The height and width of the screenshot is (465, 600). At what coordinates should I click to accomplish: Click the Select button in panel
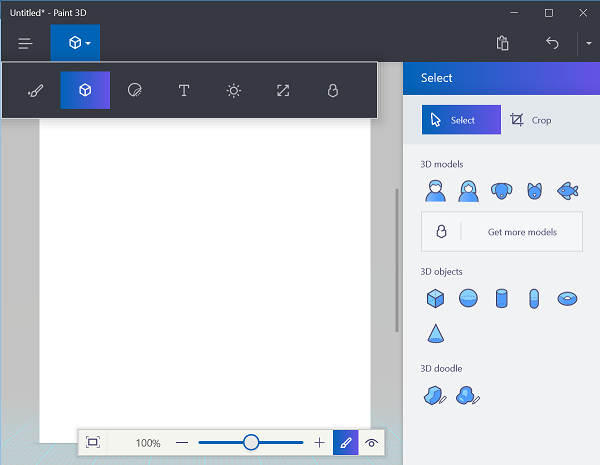tap(461, 120)
